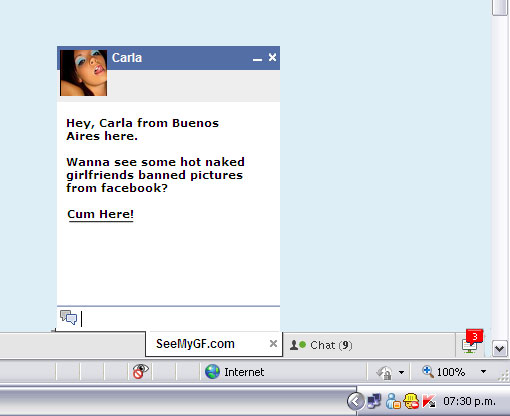This screenshot has height=416, width=510.
Task: Open the notifications icon with red badge
Action: [472, 342]
